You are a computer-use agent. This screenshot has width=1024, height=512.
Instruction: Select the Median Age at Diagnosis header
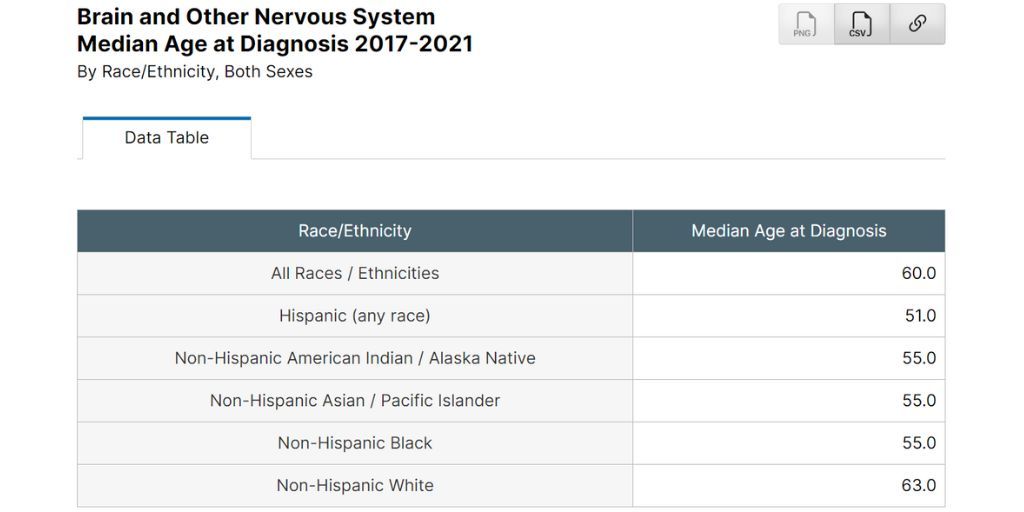click(x=788, y=231)
